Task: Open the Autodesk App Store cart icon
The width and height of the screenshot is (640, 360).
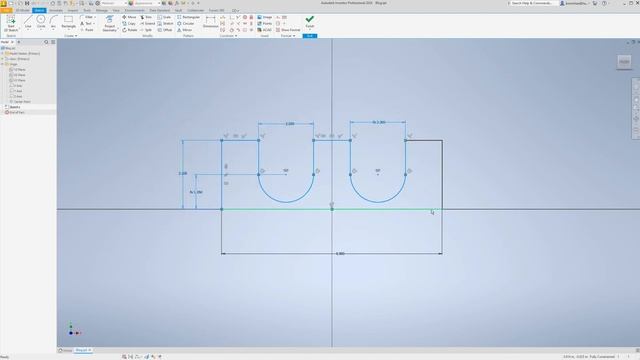Action: click(595, 3)
